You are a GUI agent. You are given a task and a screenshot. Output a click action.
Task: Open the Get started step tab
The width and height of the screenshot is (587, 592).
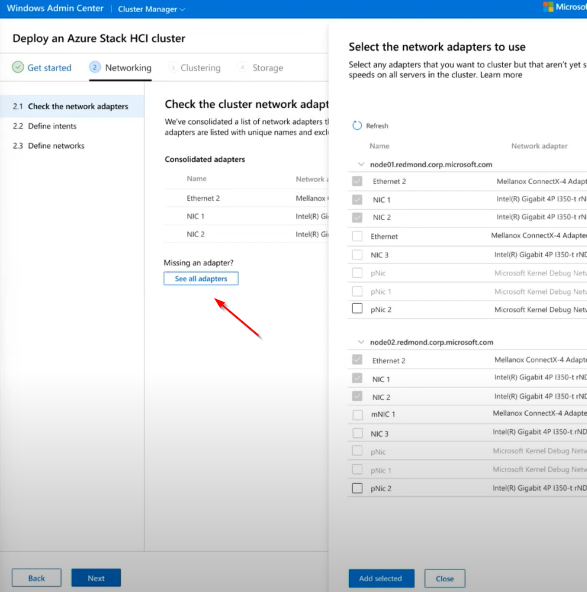(x=42, y=68)
